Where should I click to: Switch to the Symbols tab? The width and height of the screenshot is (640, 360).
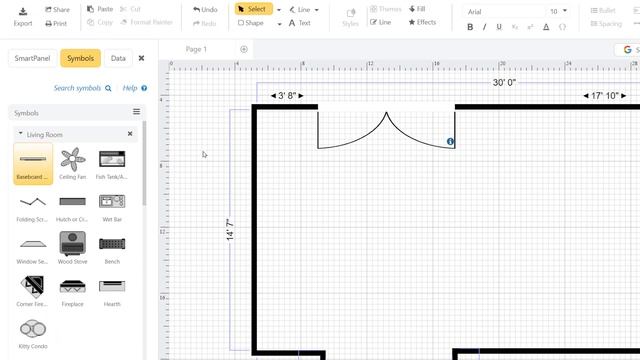[x=80, y=58]
